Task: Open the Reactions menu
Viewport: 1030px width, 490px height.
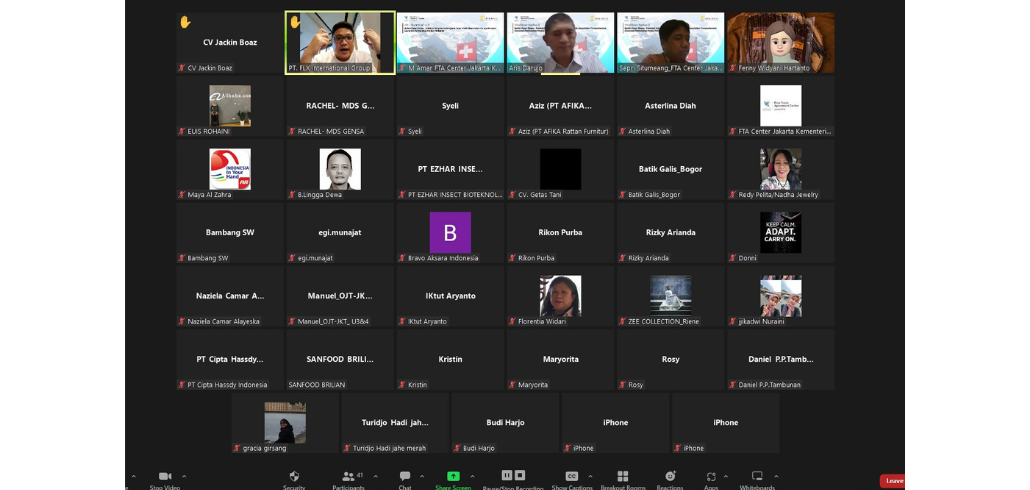Action: (670, 477)
